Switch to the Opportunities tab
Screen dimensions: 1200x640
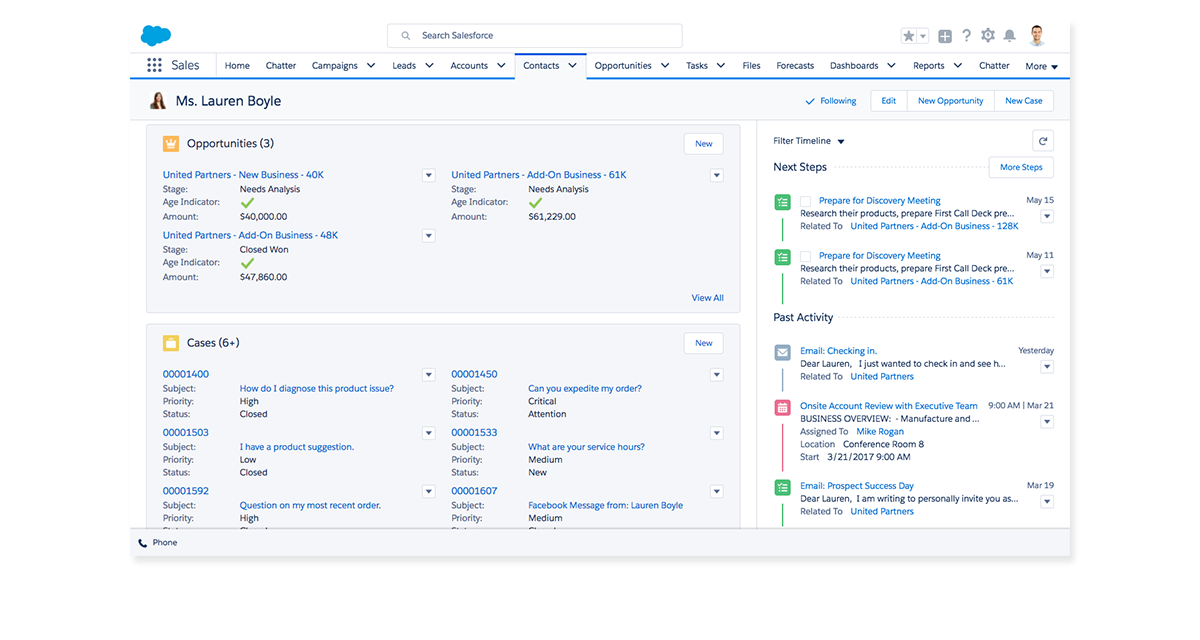623,66
